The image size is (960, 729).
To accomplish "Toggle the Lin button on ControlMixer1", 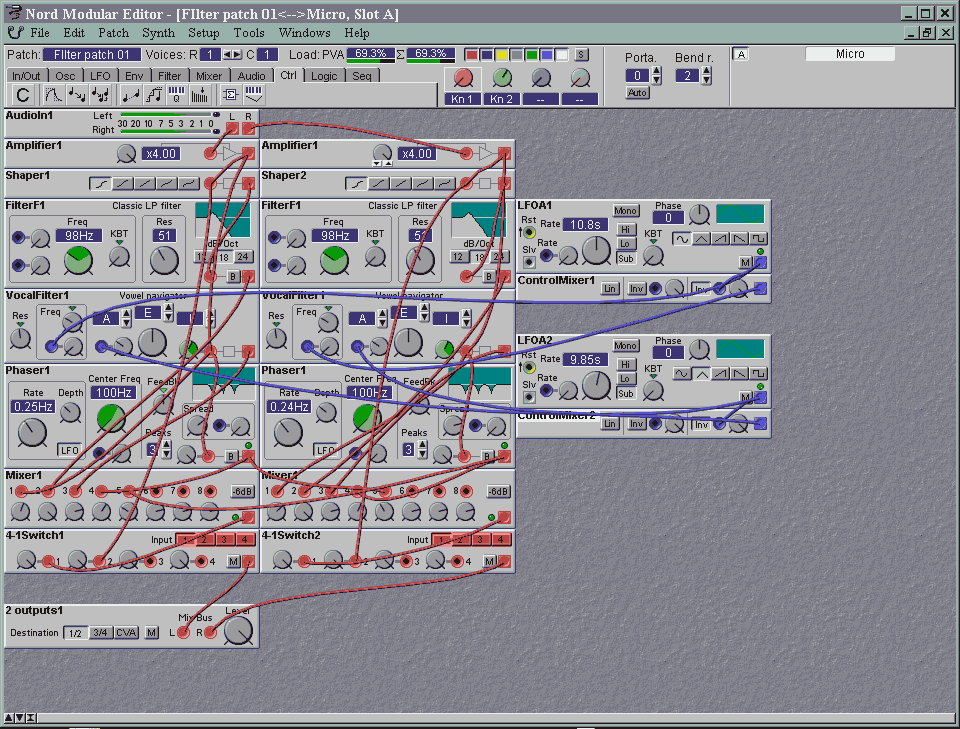I will pyautogui.click(x=610, y=288).
